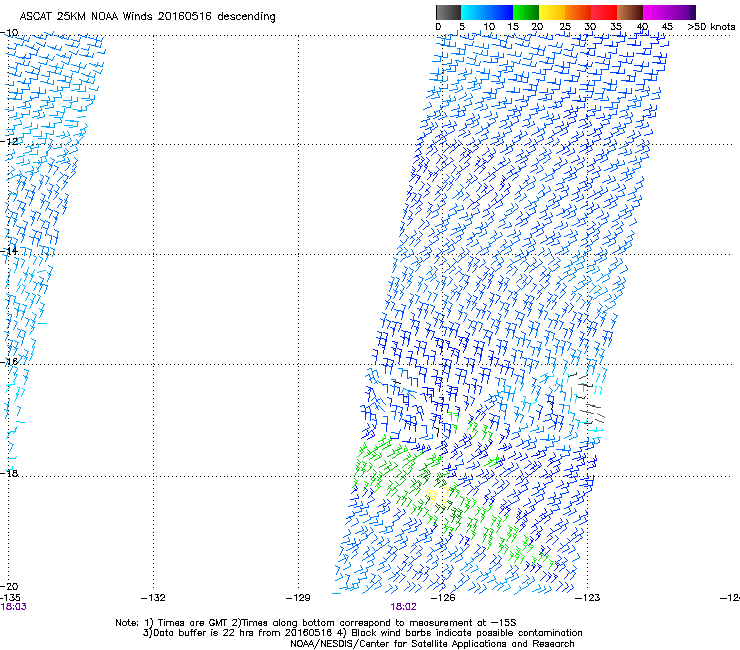Click the black contaminated wind barbs near -123

point(588,397)
